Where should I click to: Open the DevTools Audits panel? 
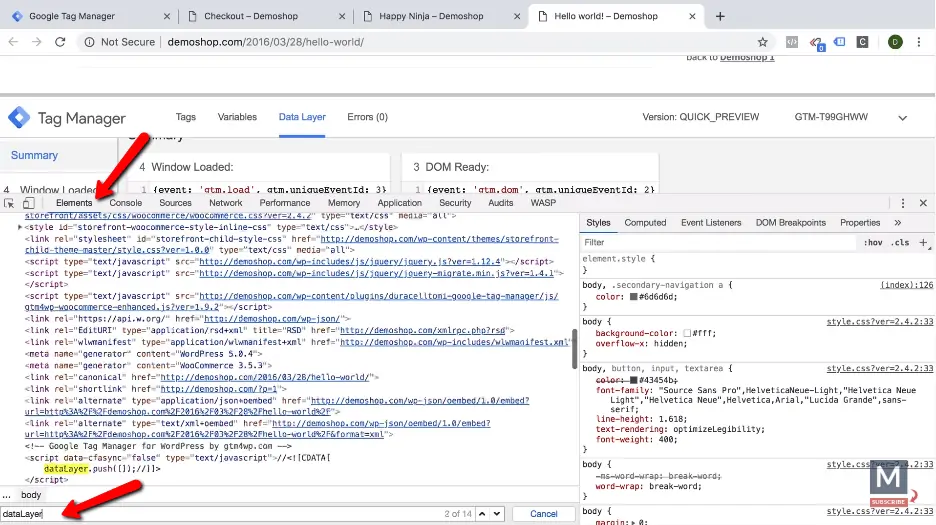pyautogui.click(x=500, y=203)
